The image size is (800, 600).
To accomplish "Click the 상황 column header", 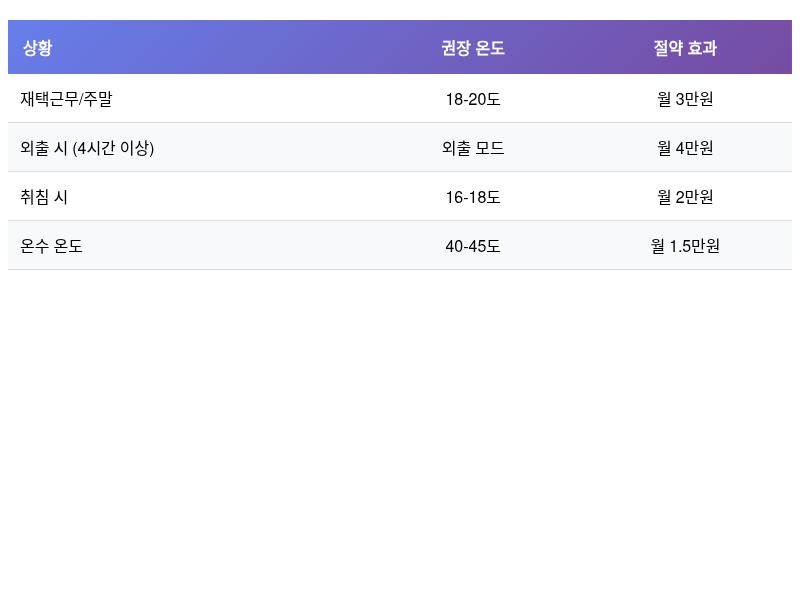I will pyautogui.click(x=36, y=47).
